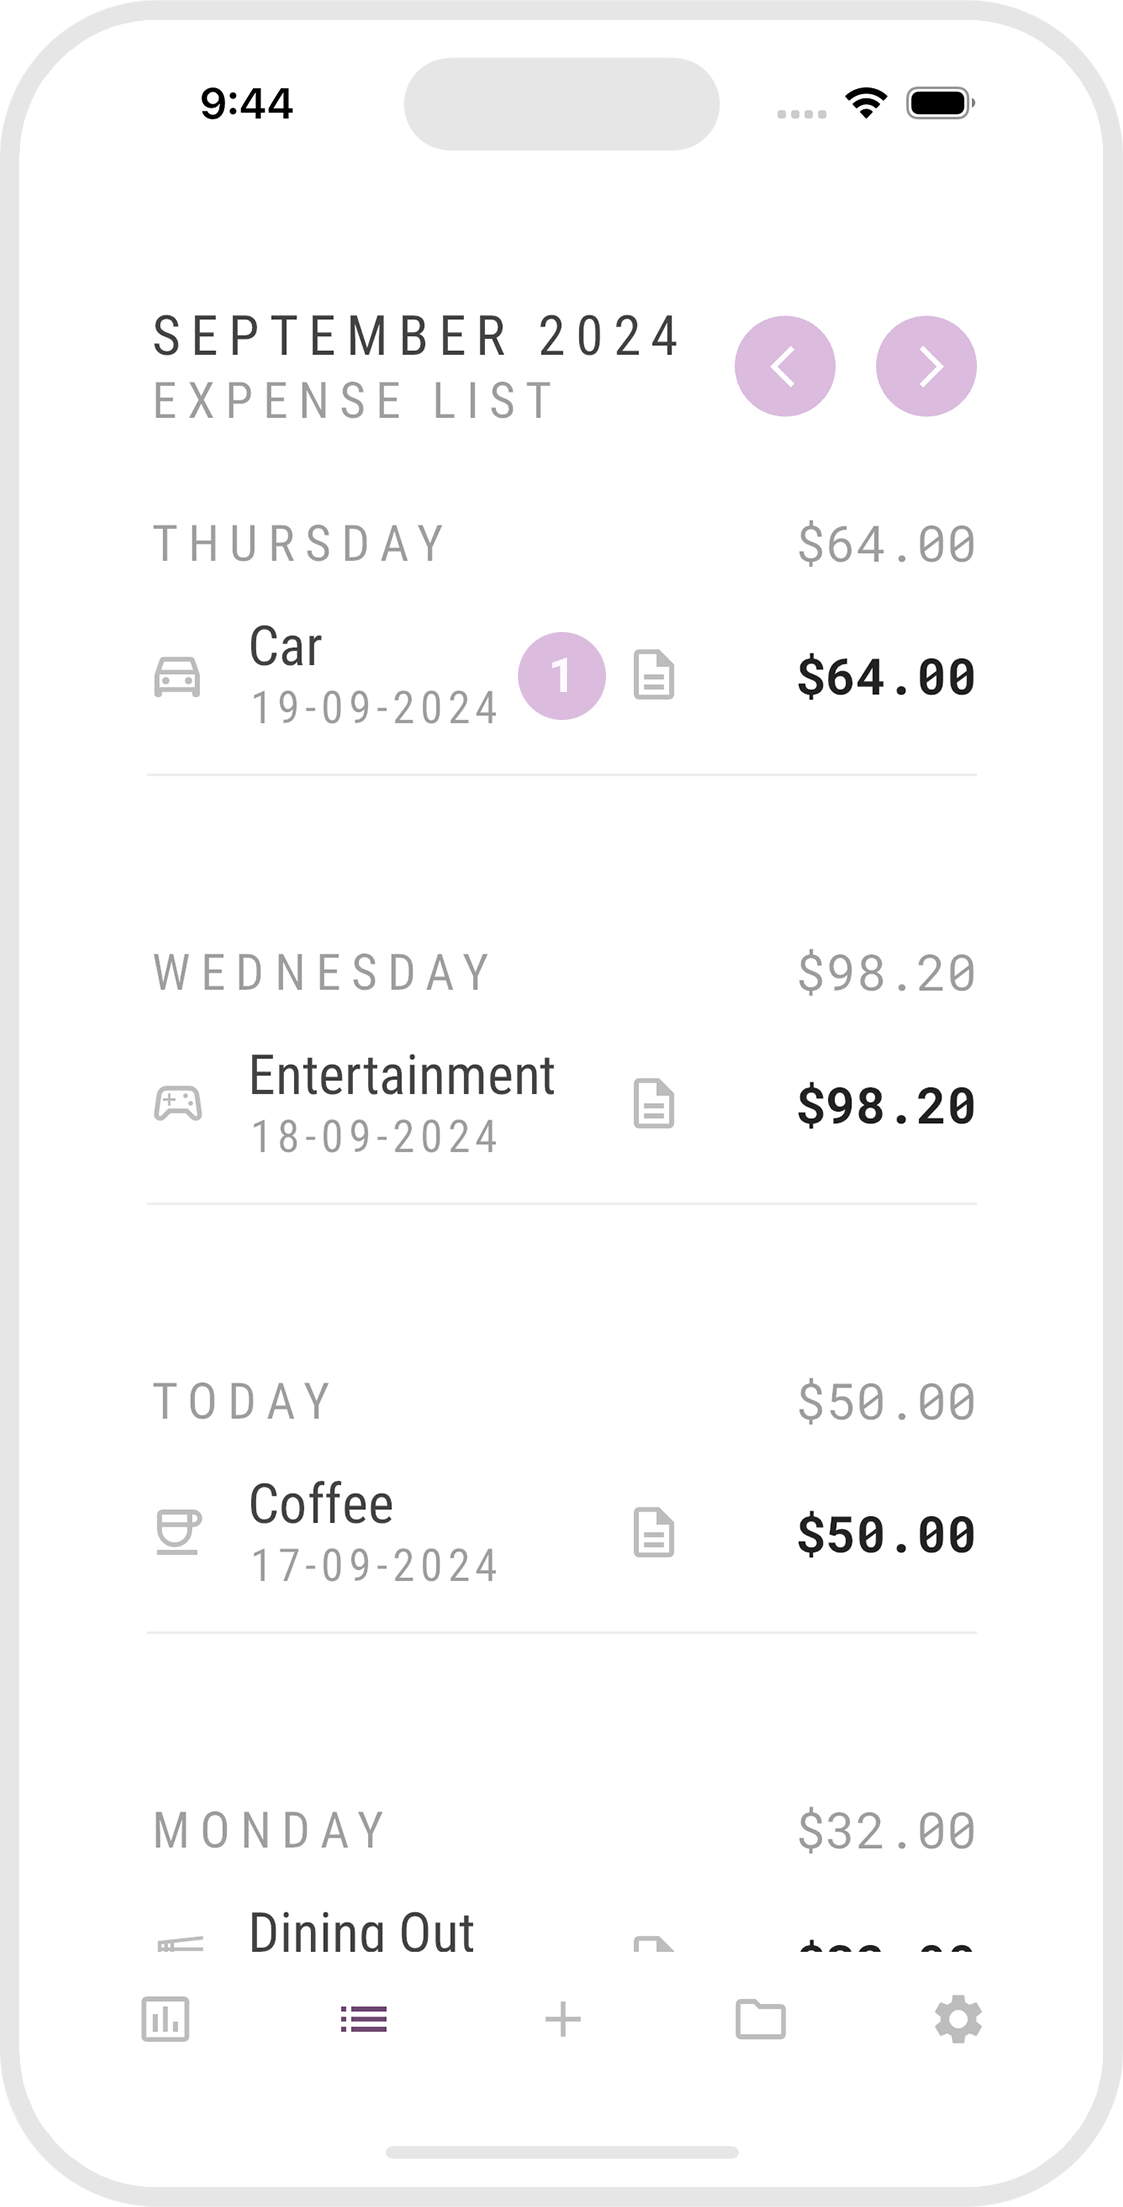Tap the purple badge numbered 1

(562, 676)
